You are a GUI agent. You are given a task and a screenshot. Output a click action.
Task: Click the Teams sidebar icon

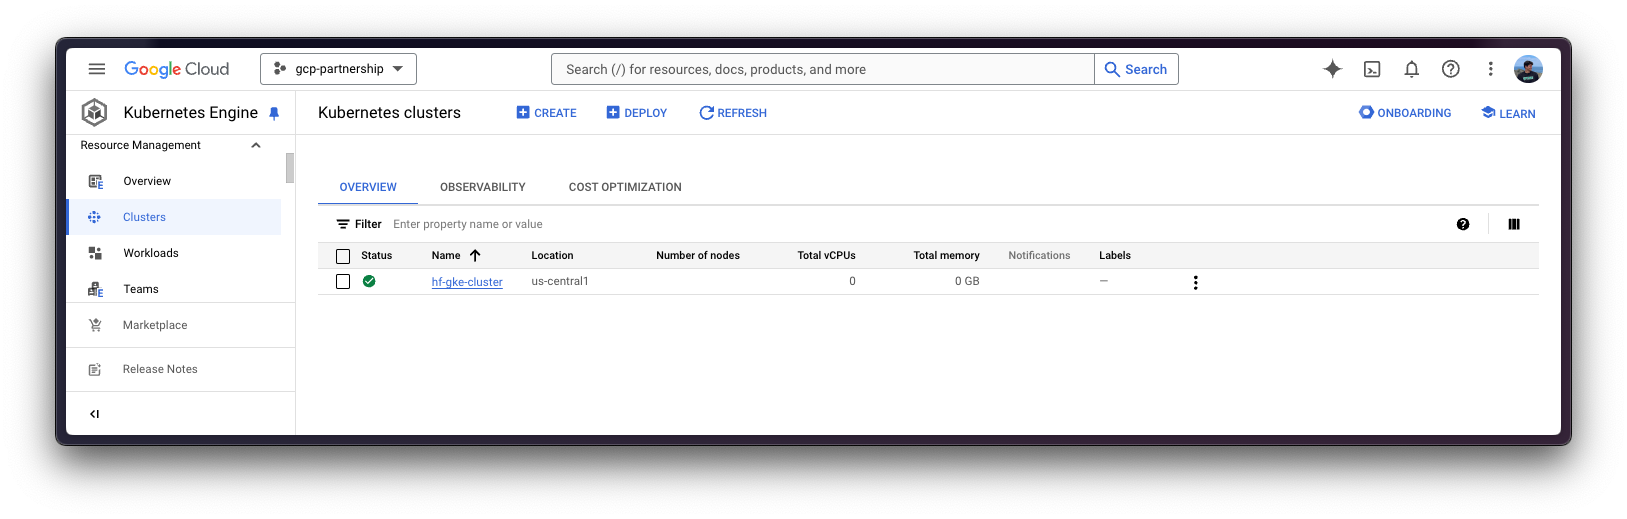[95, 290]
